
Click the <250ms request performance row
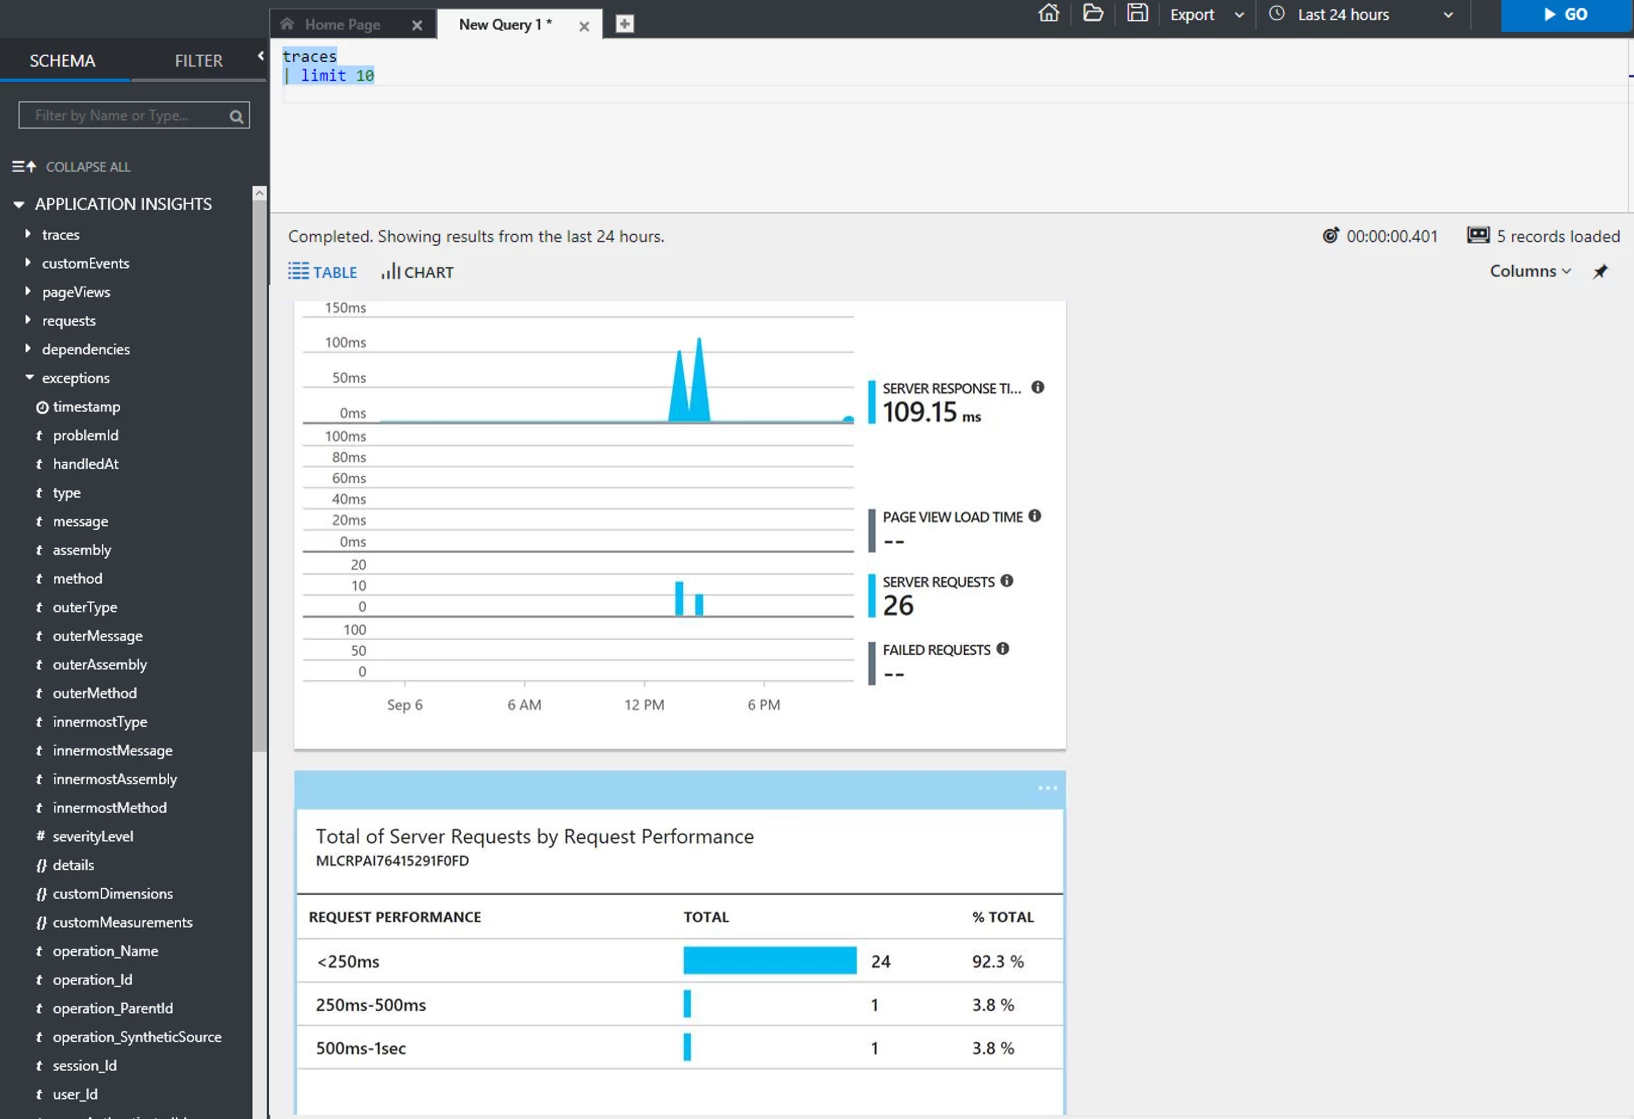(679, 961)
